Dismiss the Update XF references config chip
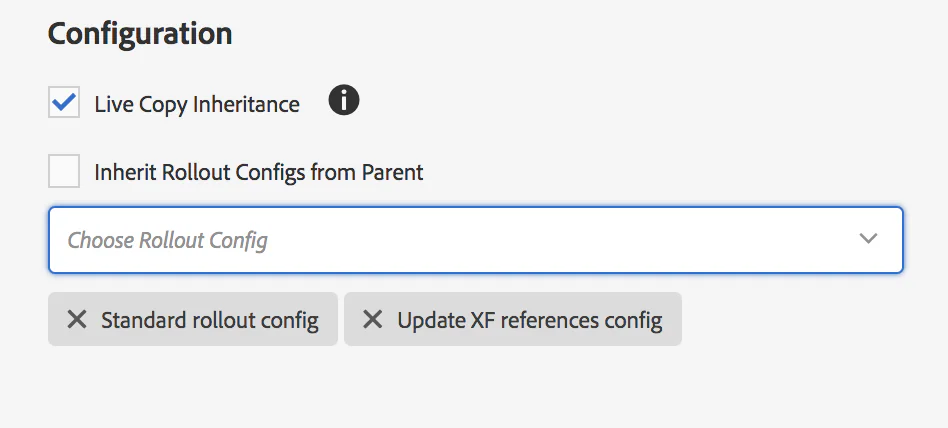The image size is (948, 428). 372,320
